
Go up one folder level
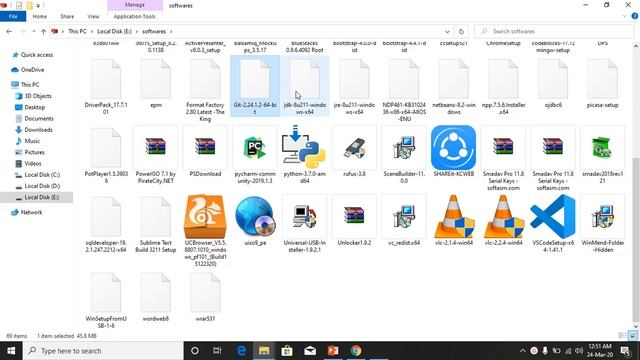(x=43, y=31)
